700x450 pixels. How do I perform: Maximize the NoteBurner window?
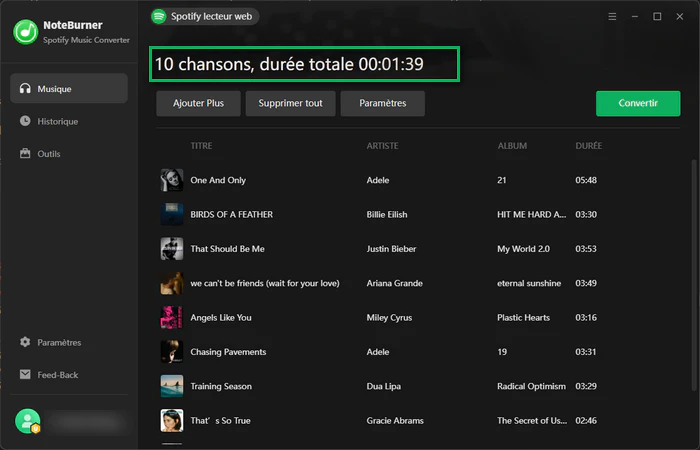click(x=657, y=17)
